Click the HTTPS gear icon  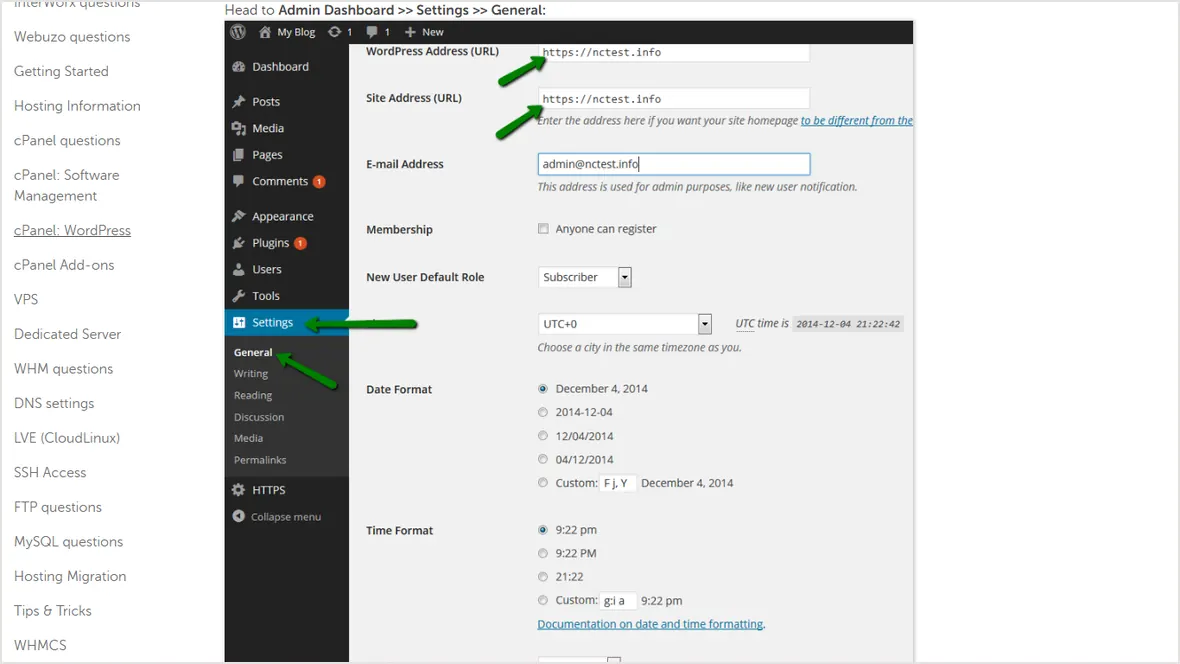coord(239,489)
